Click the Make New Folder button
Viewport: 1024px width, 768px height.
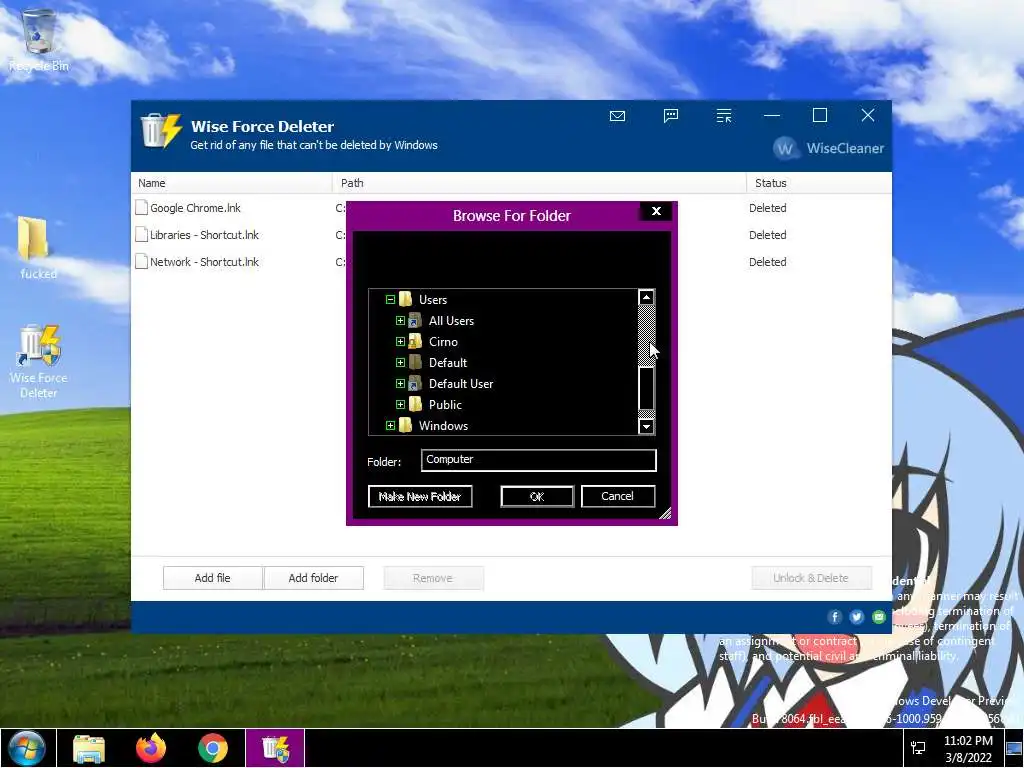tap(420, 496)
